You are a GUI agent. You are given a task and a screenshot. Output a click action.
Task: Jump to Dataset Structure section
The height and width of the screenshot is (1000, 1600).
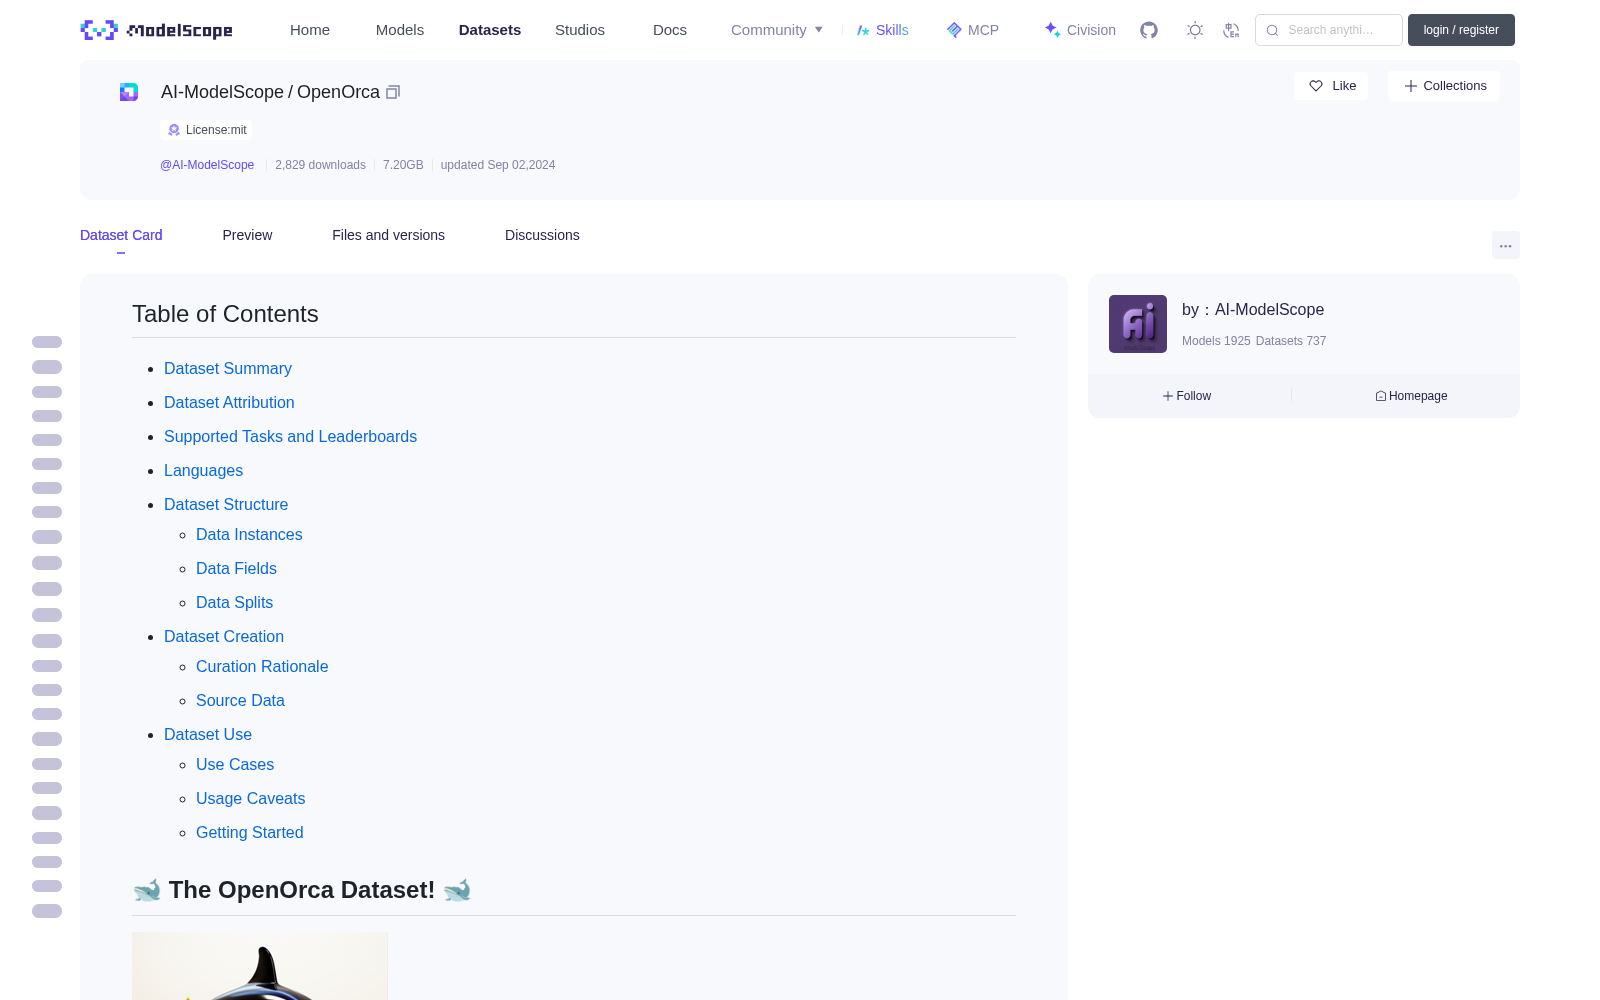226,505
